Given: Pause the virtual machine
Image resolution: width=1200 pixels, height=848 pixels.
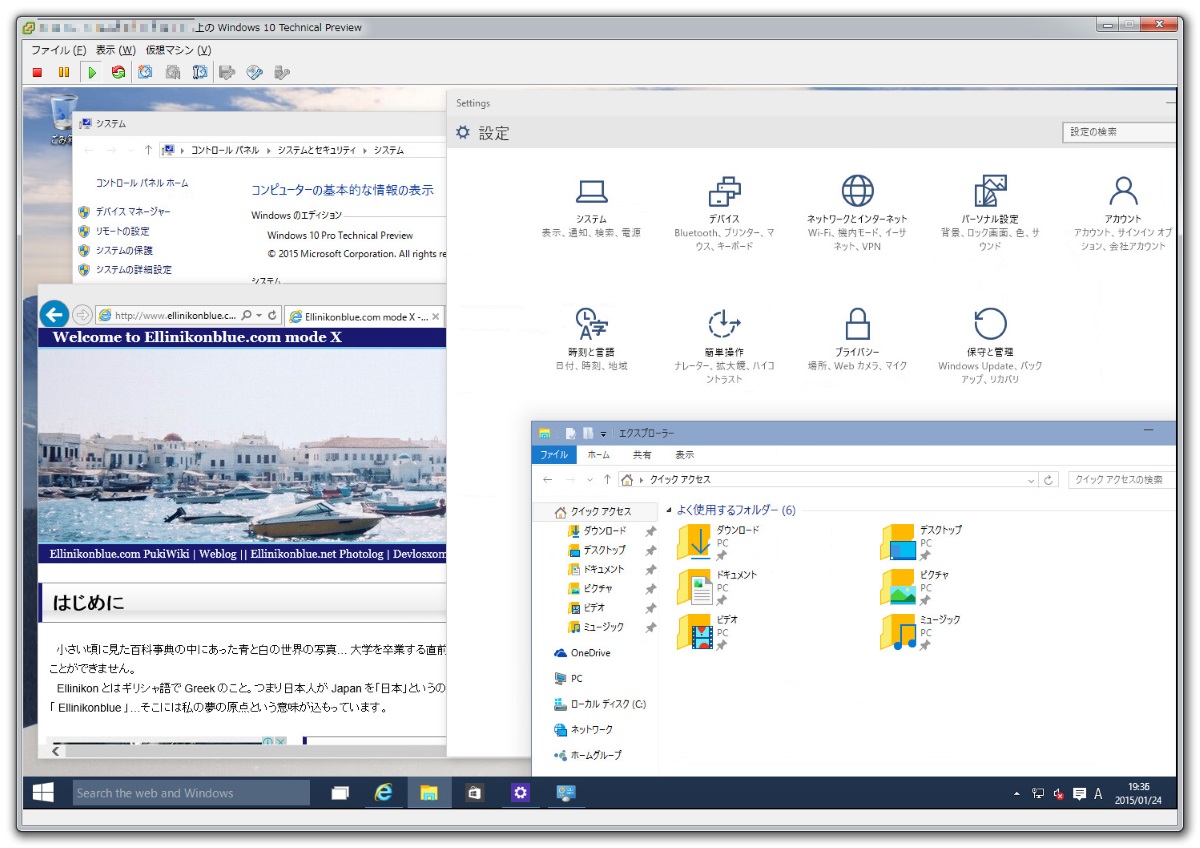Looking at the screenshot, I should tap(64, 72).
